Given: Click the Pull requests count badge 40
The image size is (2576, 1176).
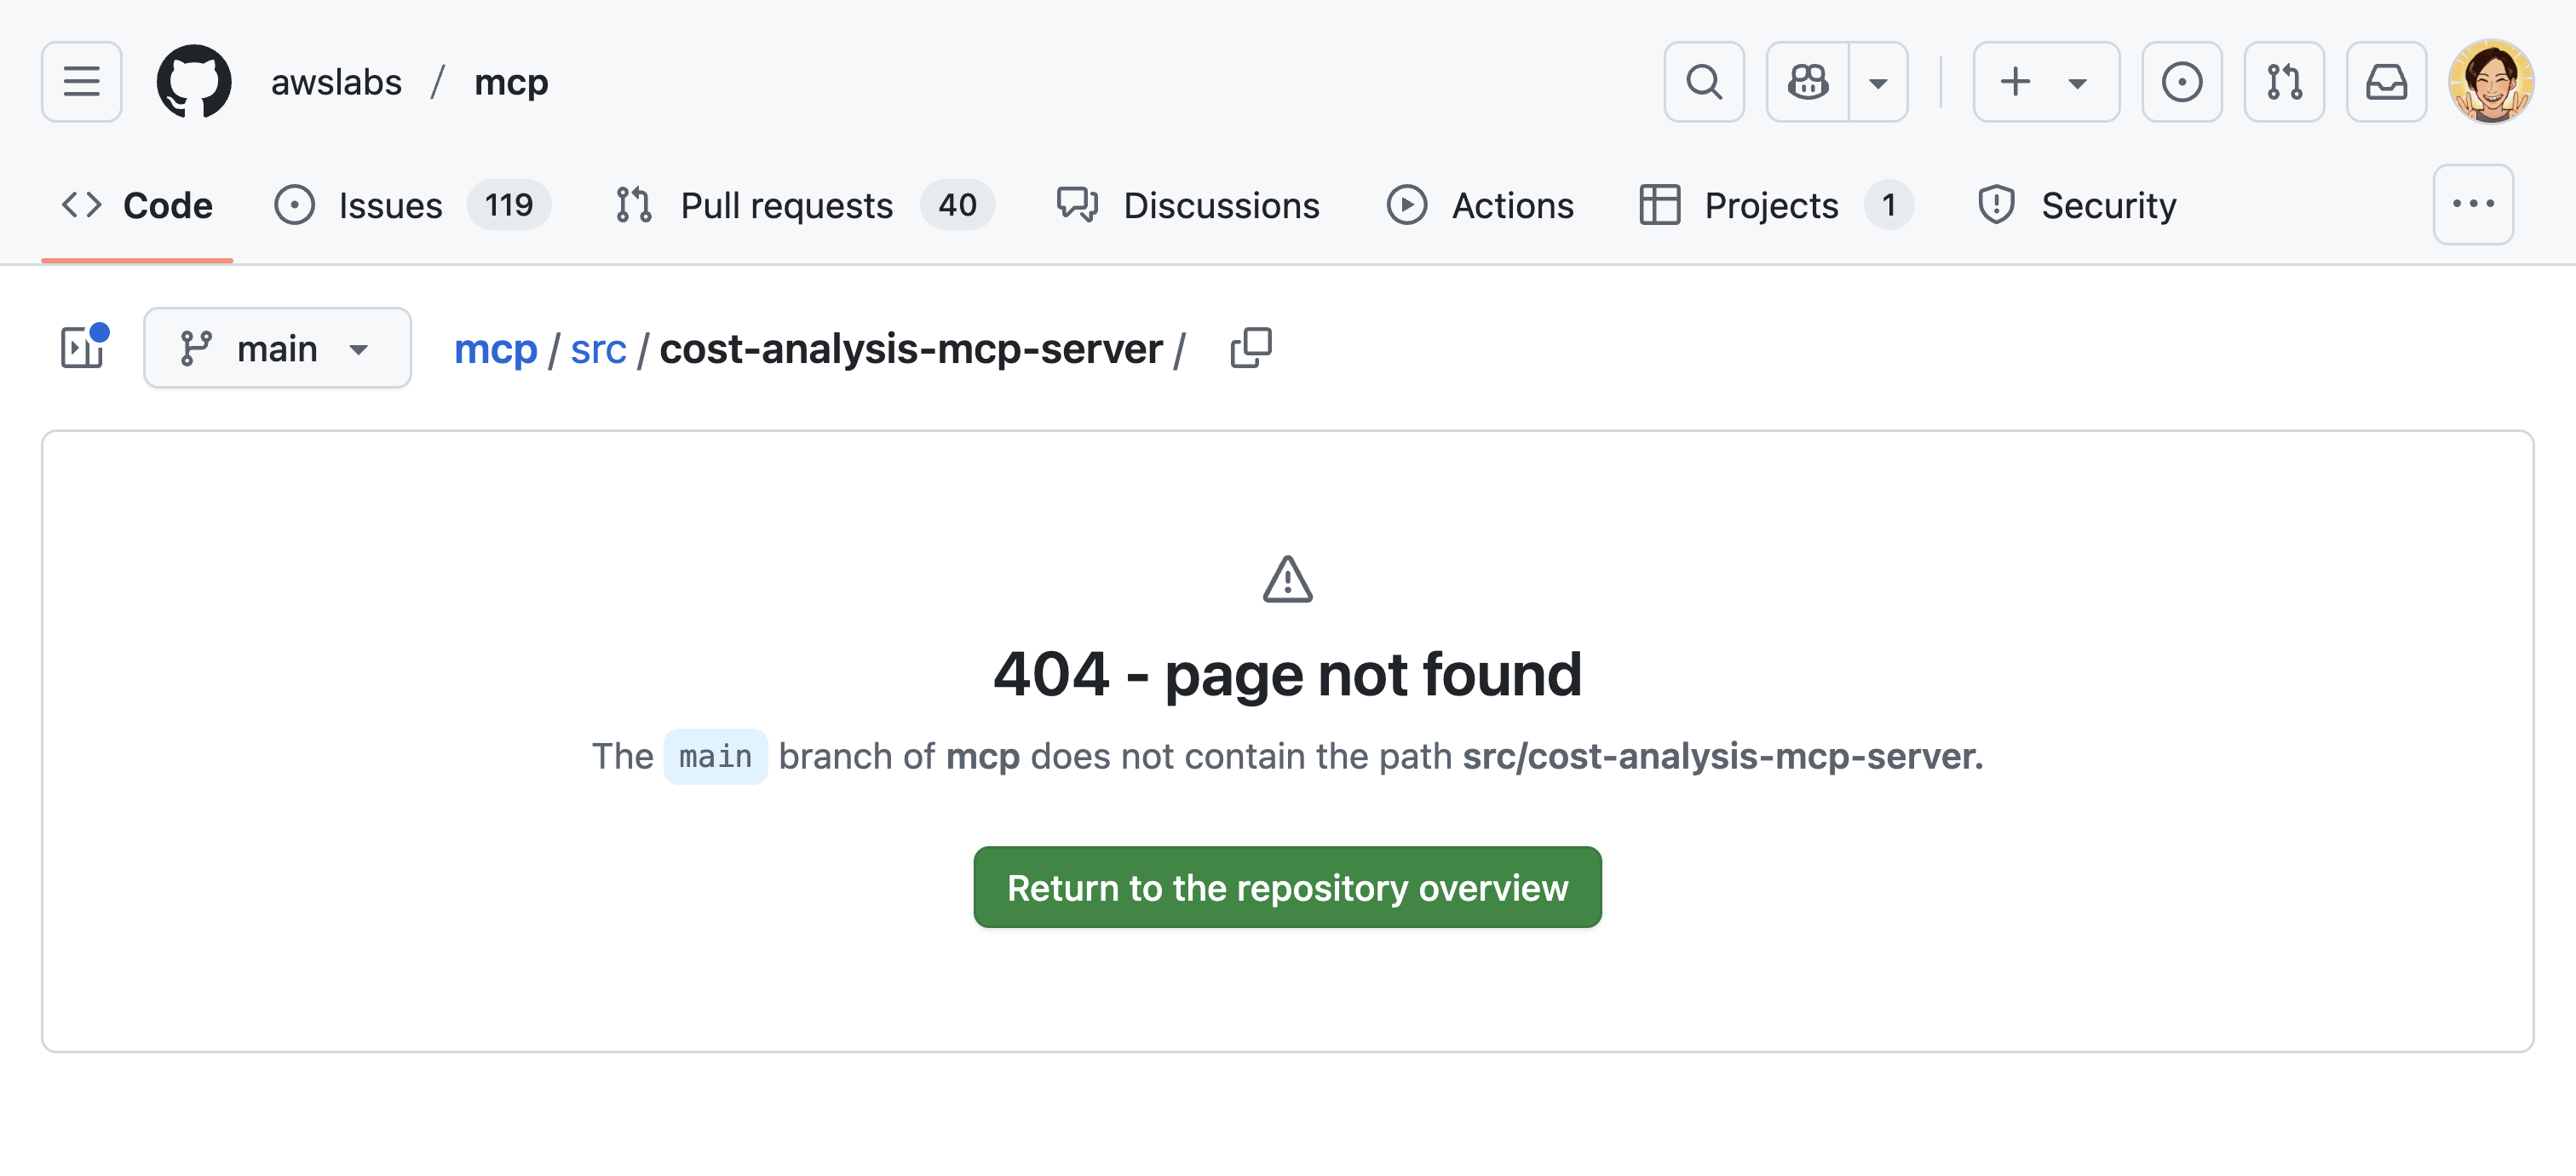Looking at the screenshot, I should pyautogui.click(x=957, y=205).
